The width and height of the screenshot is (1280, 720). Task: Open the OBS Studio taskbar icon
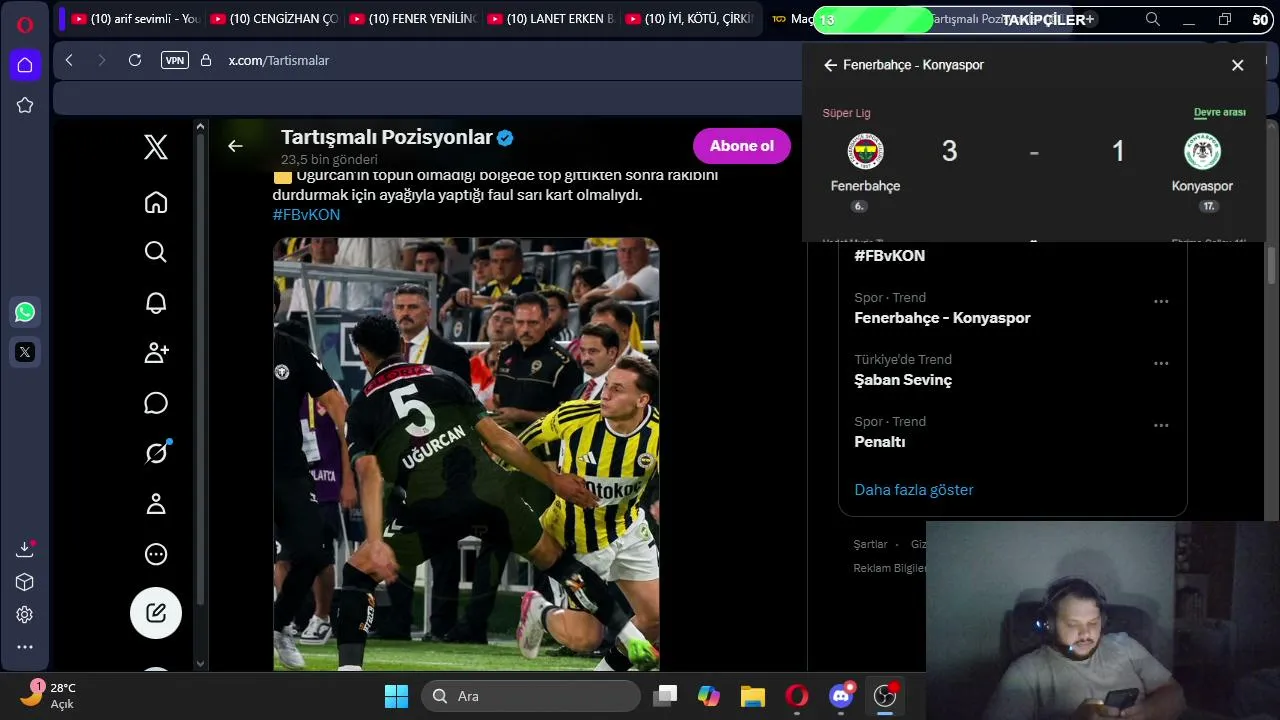click(x=885, y=696)
